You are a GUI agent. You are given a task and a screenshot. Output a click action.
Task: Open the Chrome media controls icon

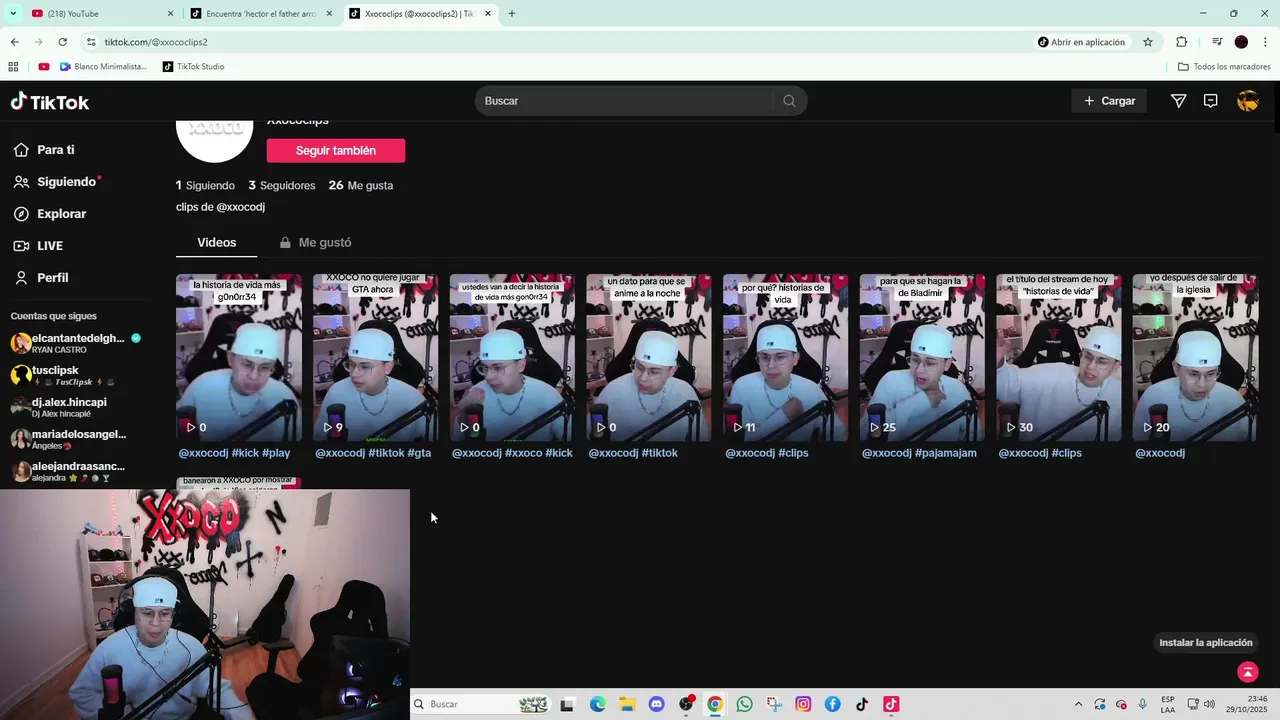coord(1217,42)
